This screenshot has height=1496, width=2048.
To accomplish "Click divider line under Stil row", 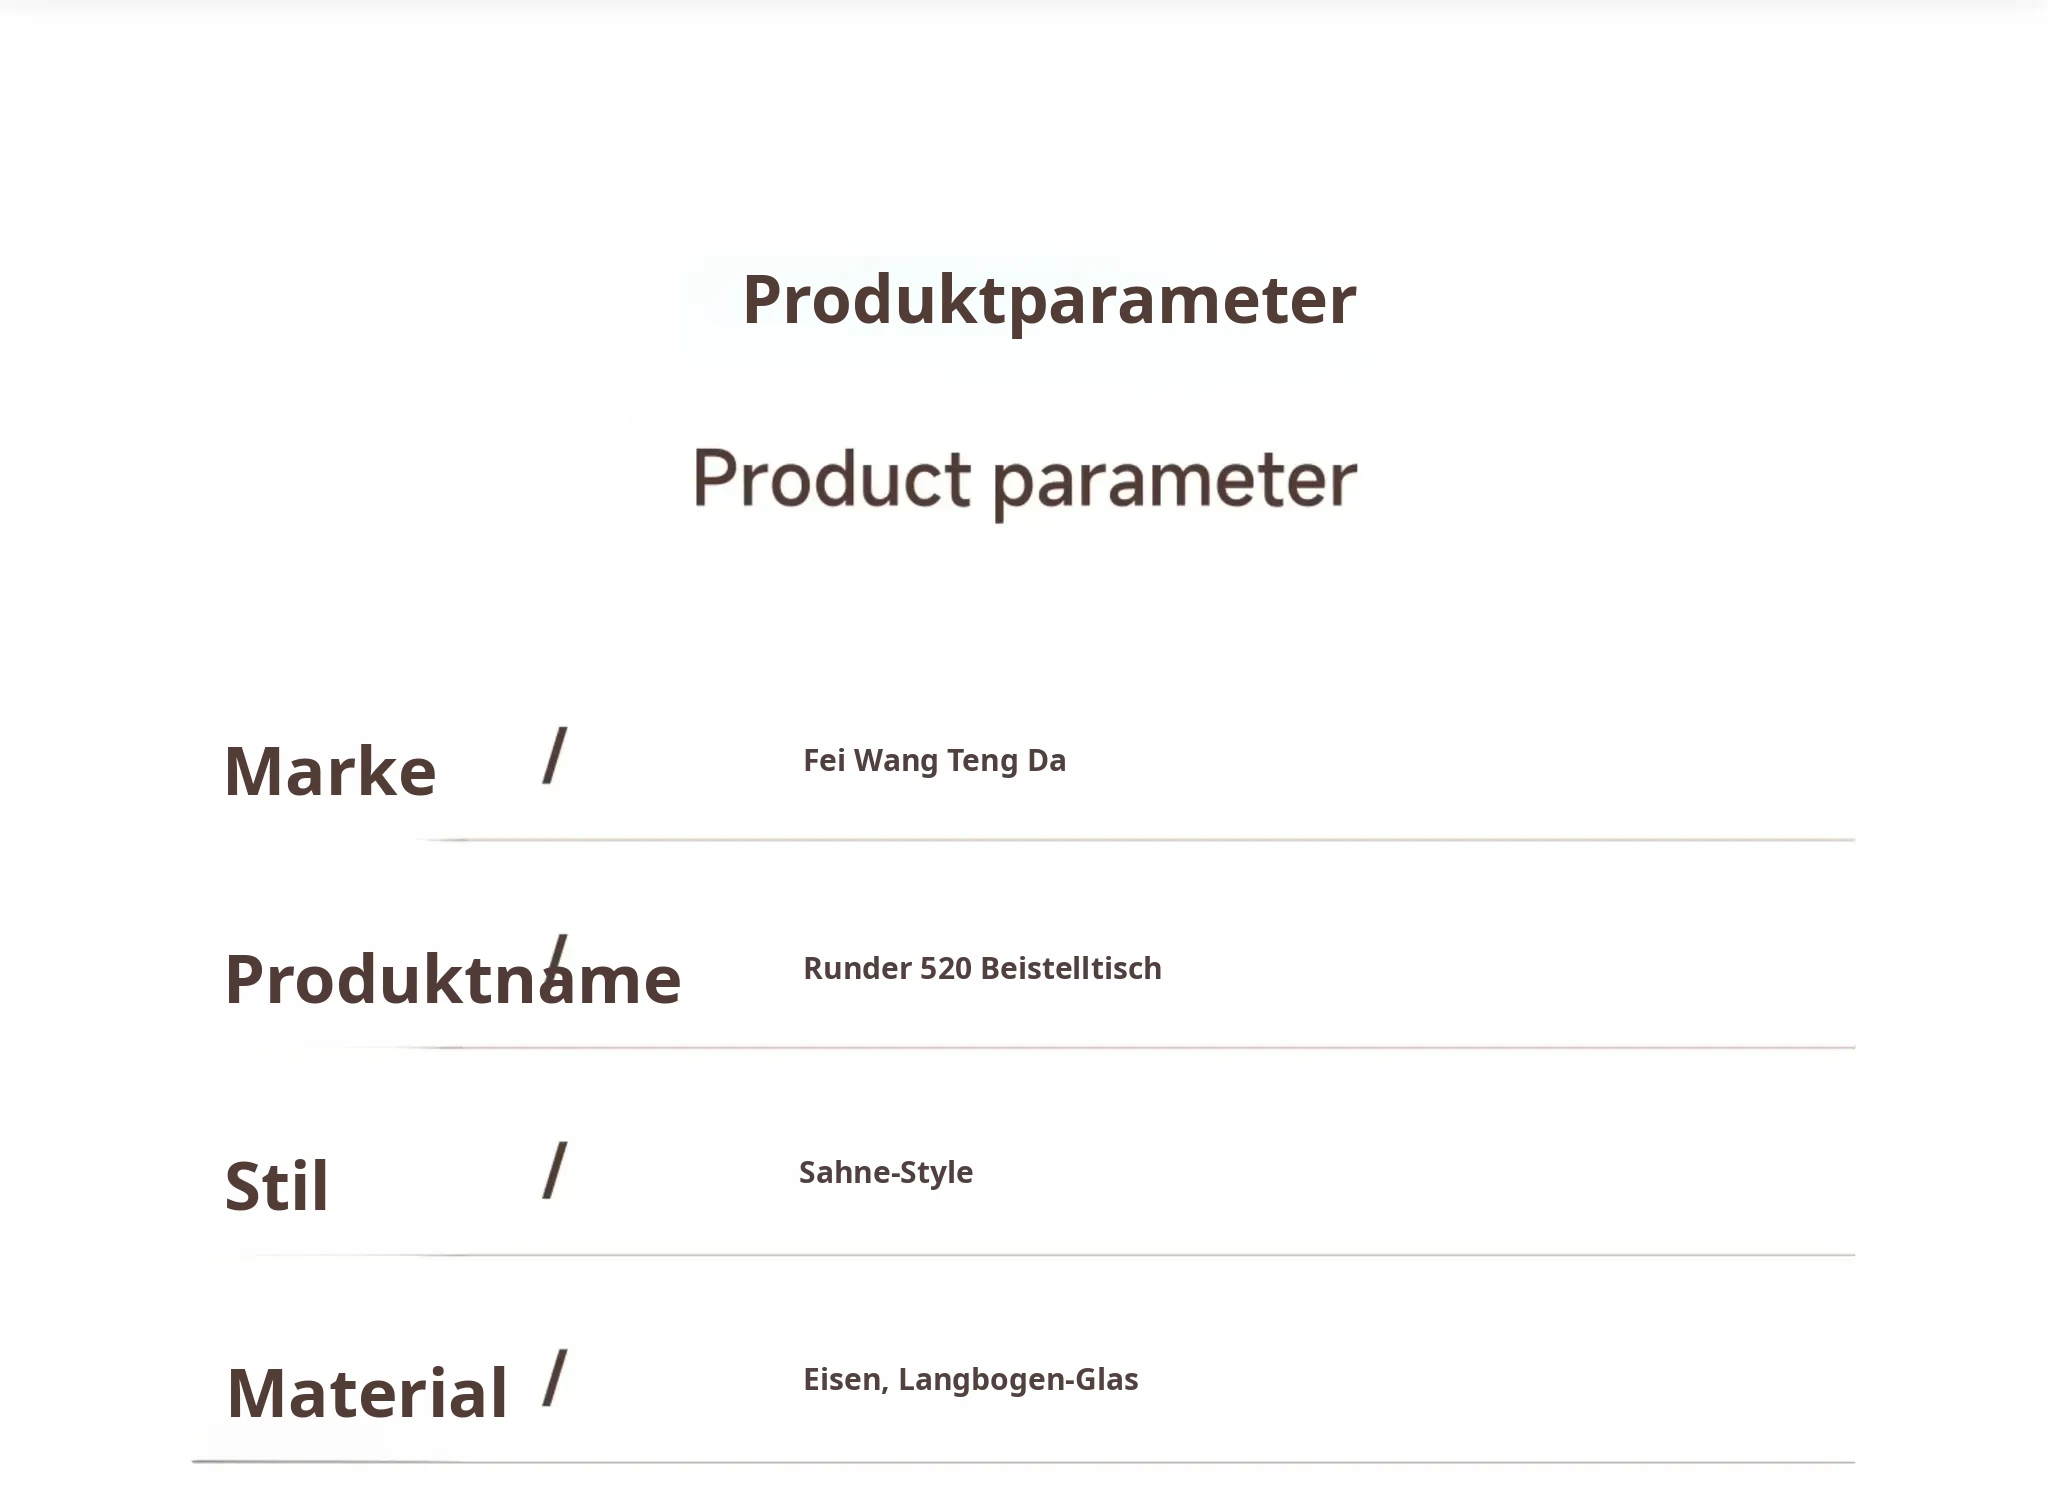I will click(1140, 1254).
